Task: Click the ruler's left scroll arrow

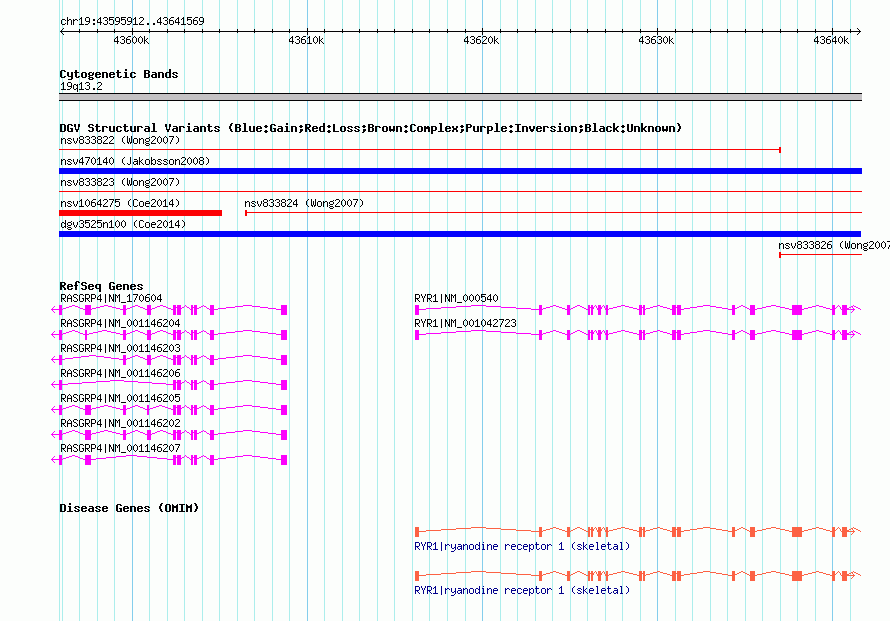Action: coord(62,31)
